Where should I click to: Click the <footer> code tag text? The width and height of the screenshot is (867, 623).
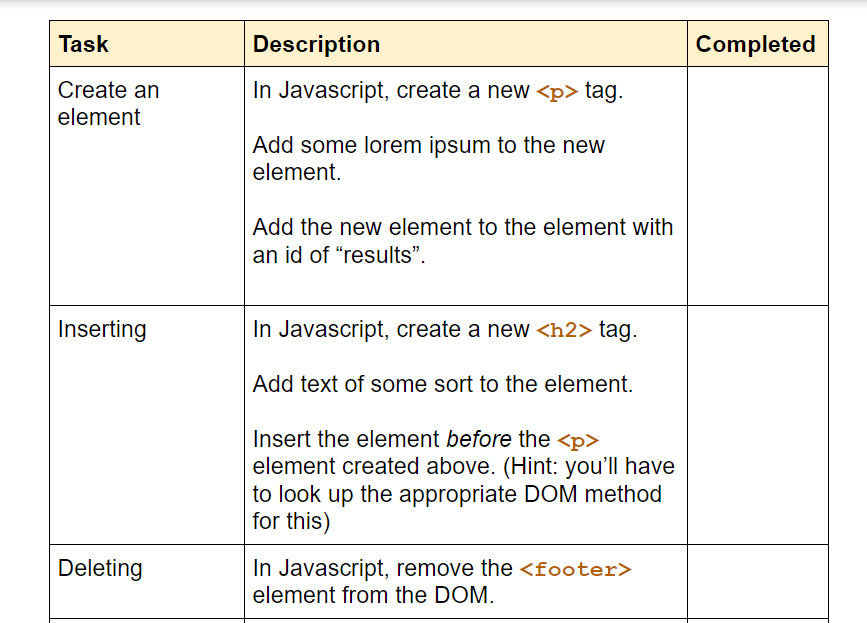pyautogui.click(x=576, y=569)
